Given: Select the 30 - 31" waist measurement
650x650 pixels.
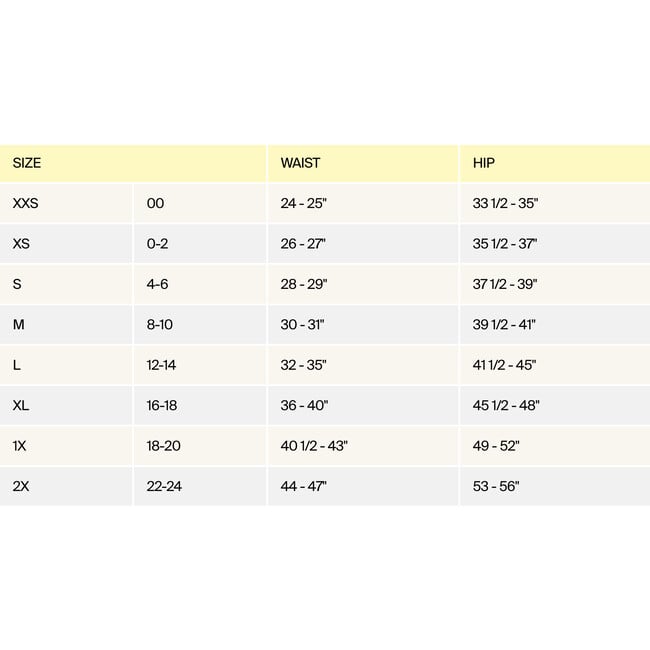Looking at the screenshot, I should coord(303,325).
